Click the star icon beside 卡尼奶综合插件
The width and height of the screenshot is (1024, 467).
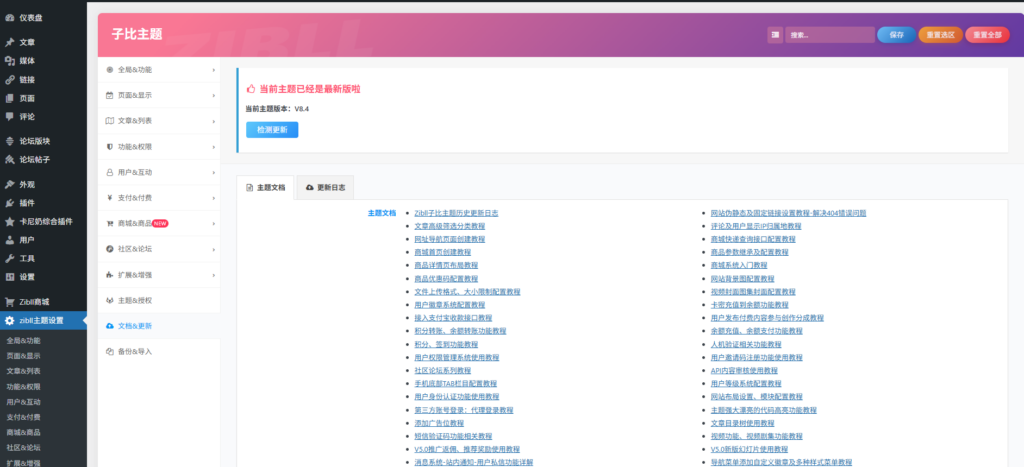[x=9, y=221]
